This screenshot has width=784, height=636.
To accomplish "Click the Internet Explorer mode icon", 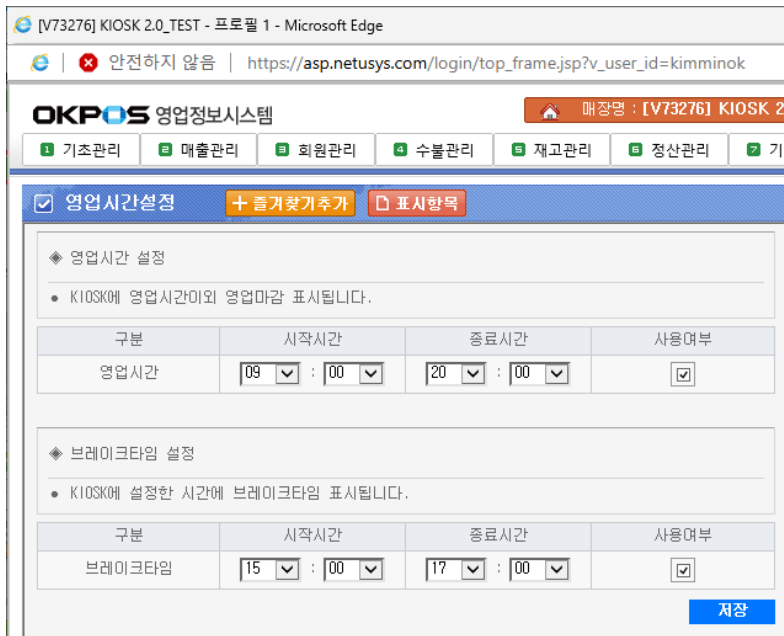I will [42, 63].
